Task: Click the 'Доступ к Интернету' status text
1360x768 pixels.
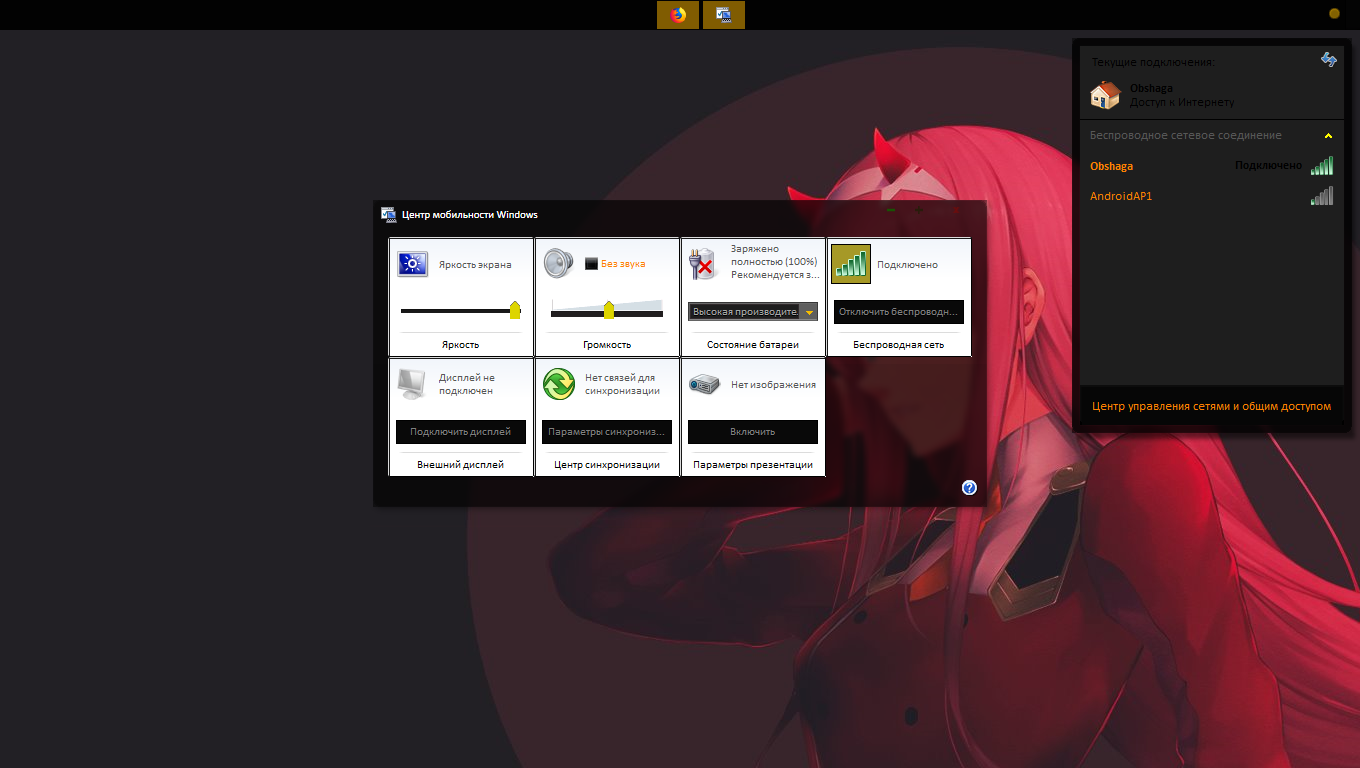Action: pyautogui.click(x=1182, y=102)
